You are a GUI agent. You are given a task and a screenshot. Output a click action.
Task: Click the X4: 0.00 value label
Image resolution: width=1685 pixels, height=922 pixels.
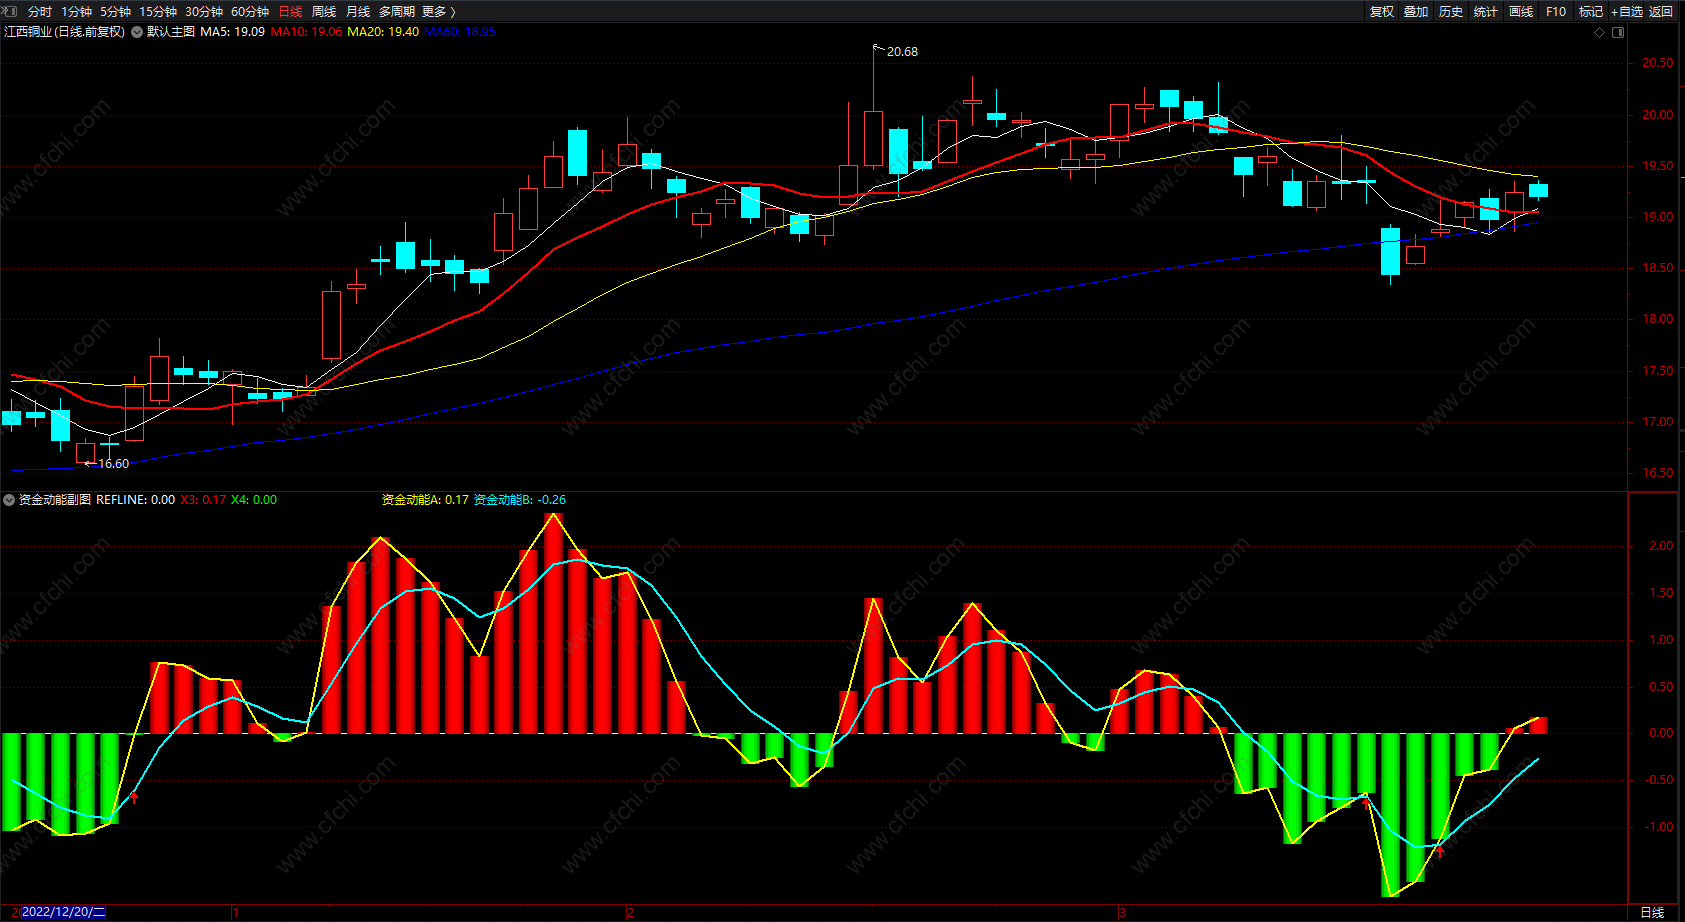pos(254,500)
